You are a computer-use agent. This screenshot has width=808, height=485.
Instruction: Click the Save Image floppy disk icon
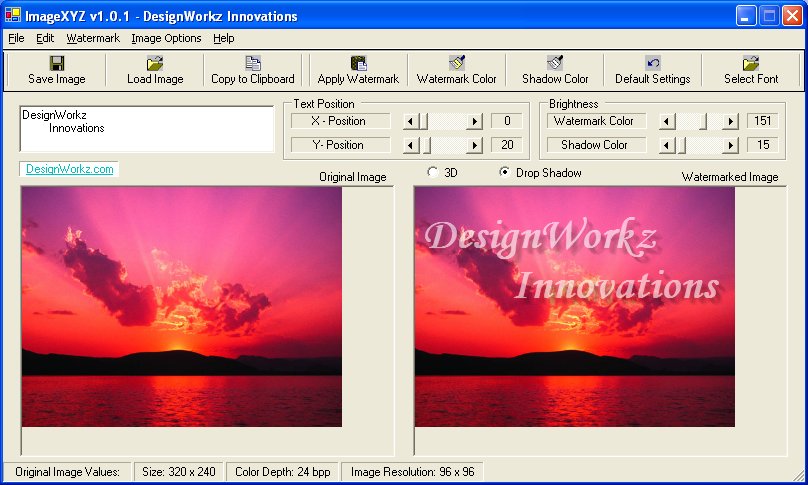point(57,63)
